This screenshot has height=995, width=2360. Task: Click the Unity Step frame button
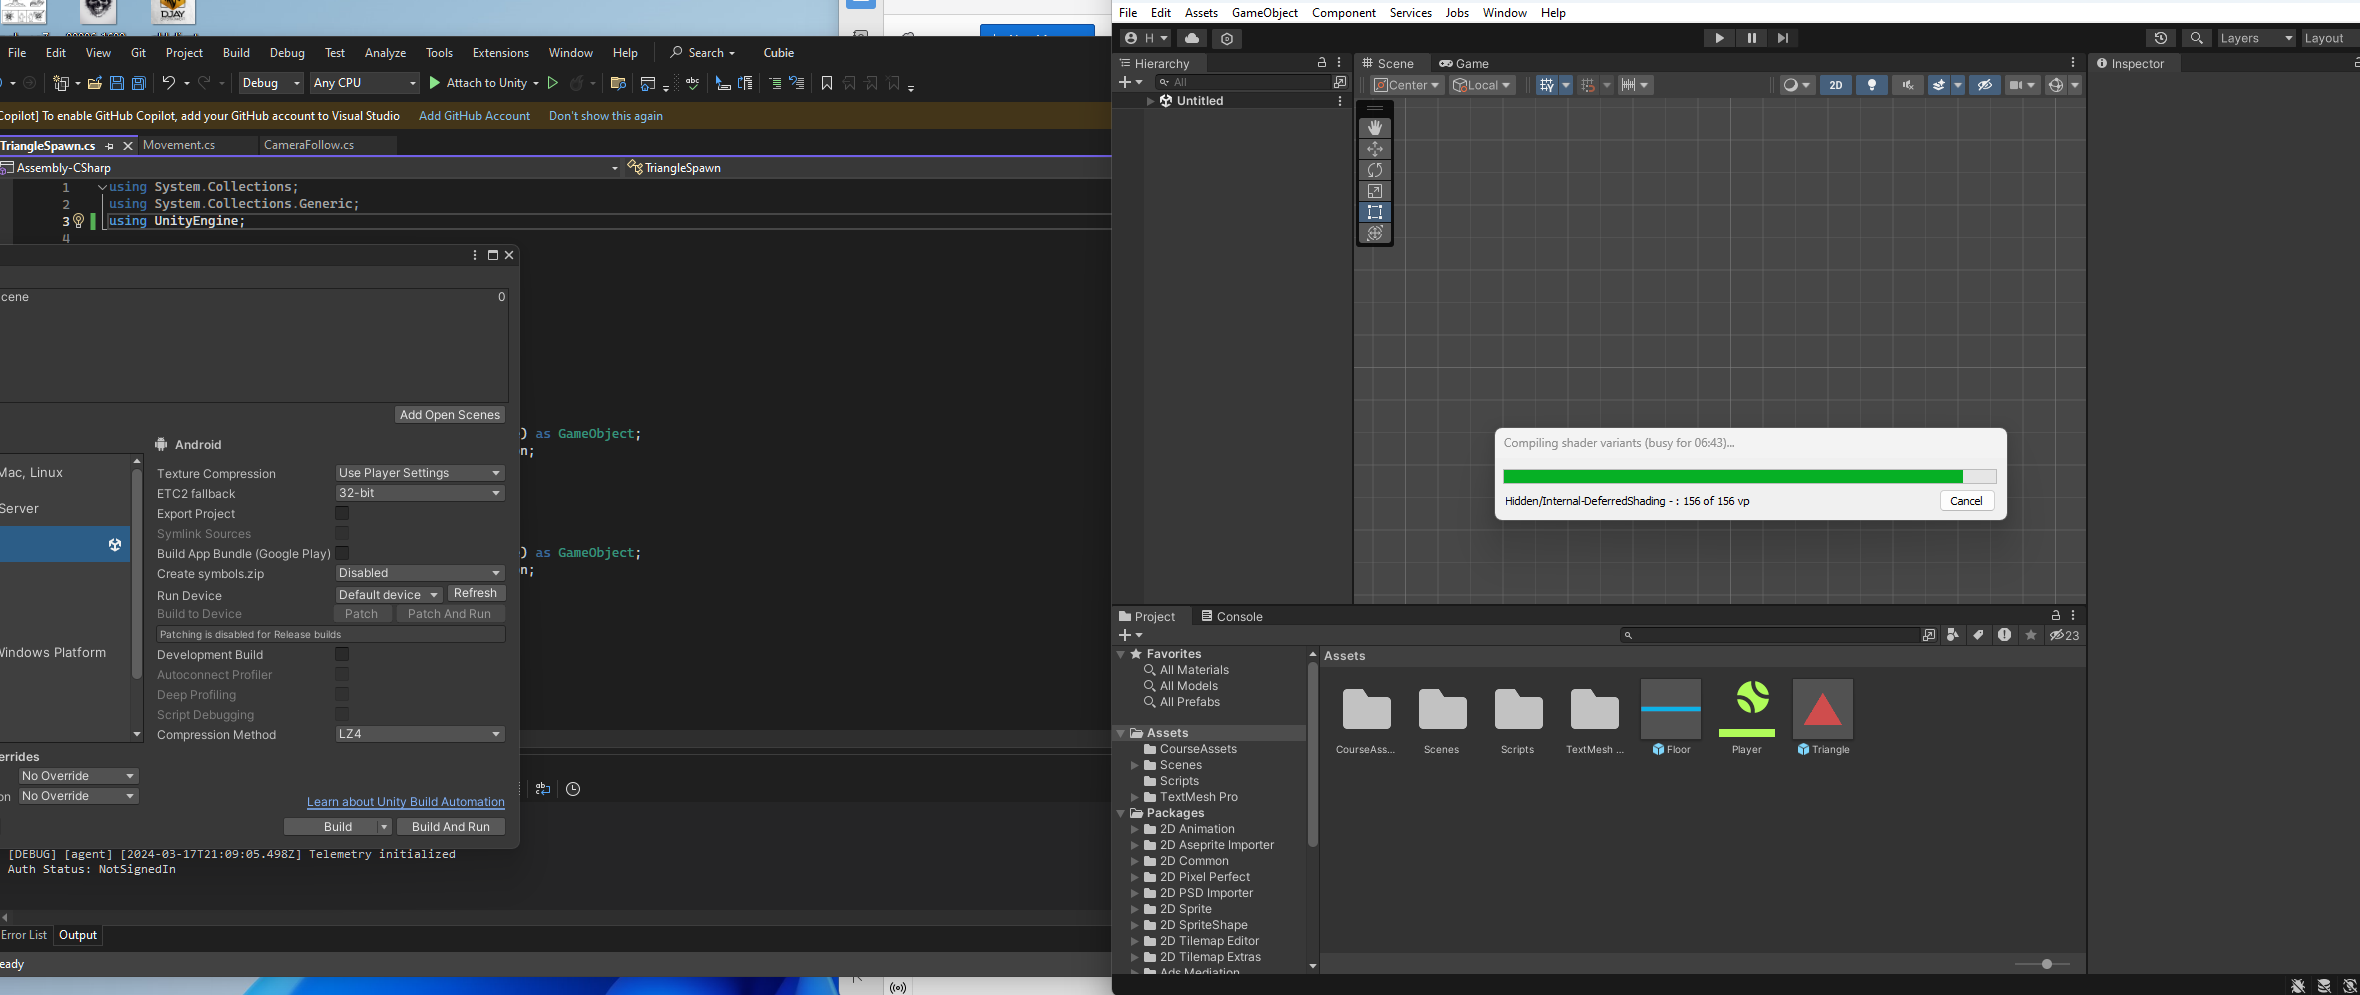coord(1783,38)
